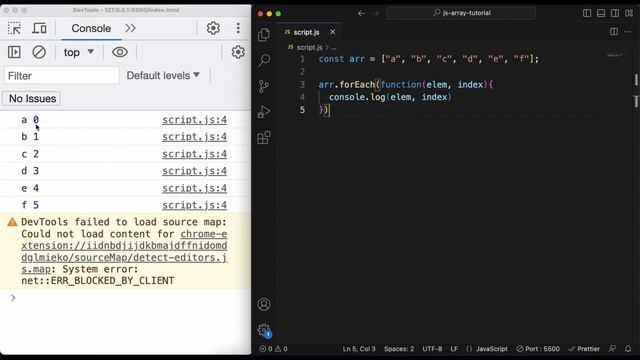Change end of line sequence LF
The image size is (640, 360).
tap(454, 349)
